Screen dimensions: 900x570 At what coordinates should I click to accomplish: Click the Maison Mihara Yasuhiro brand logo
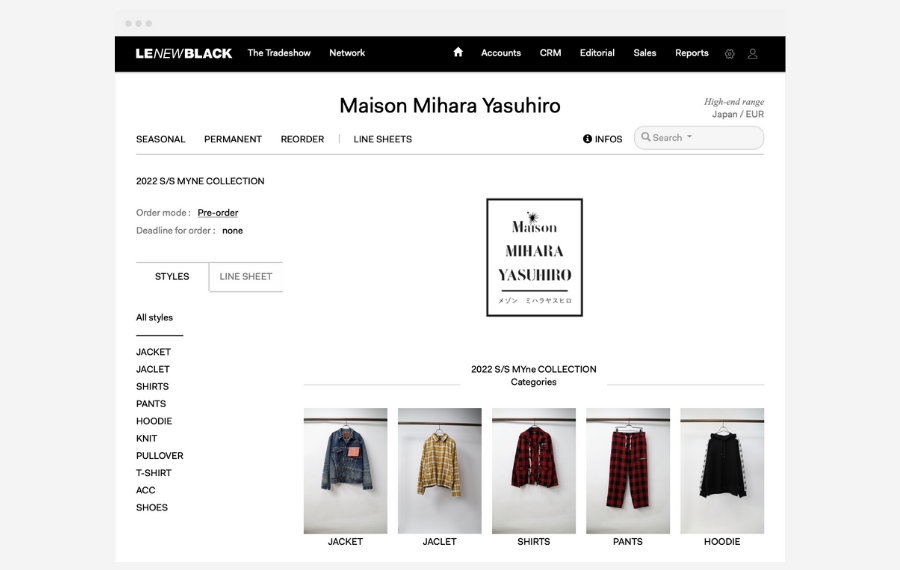tap(534, 257)
